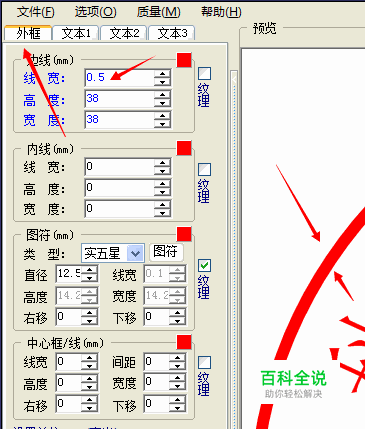Decrease 中心框/线 高度 with down arrow
The width and height of the screenshot is (365, 429).
89,387
